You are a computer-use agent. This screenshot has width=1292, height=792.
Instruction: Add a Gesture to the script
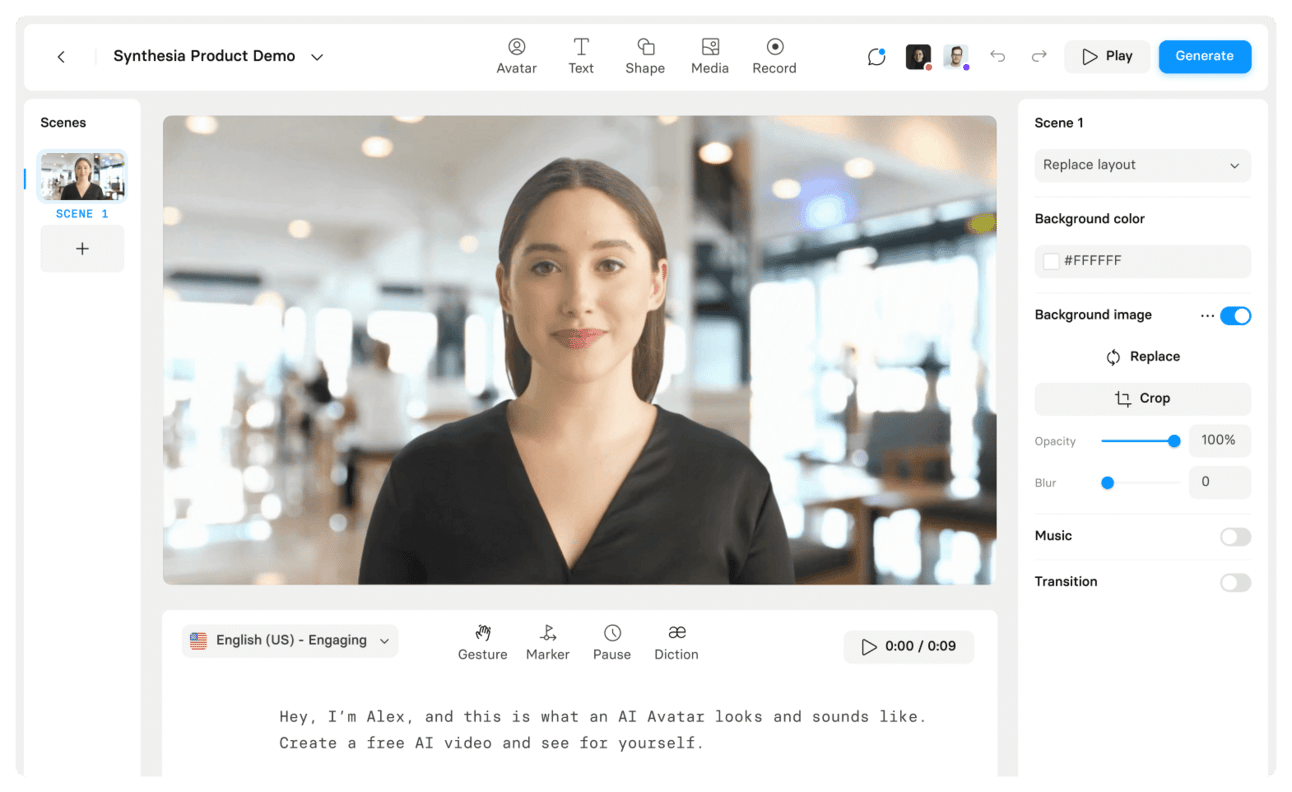(x=483, y=643)
